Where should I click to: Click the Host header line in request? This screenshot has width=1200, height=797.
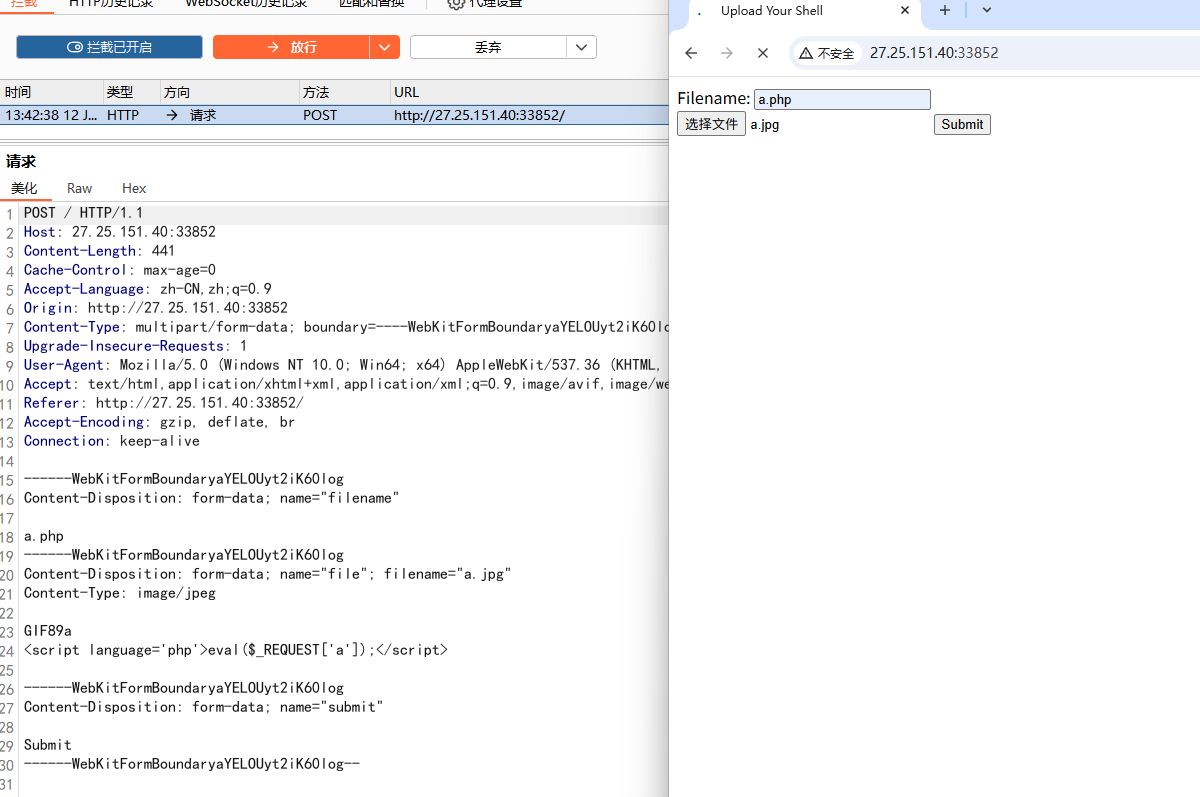(x=120, y=232)
